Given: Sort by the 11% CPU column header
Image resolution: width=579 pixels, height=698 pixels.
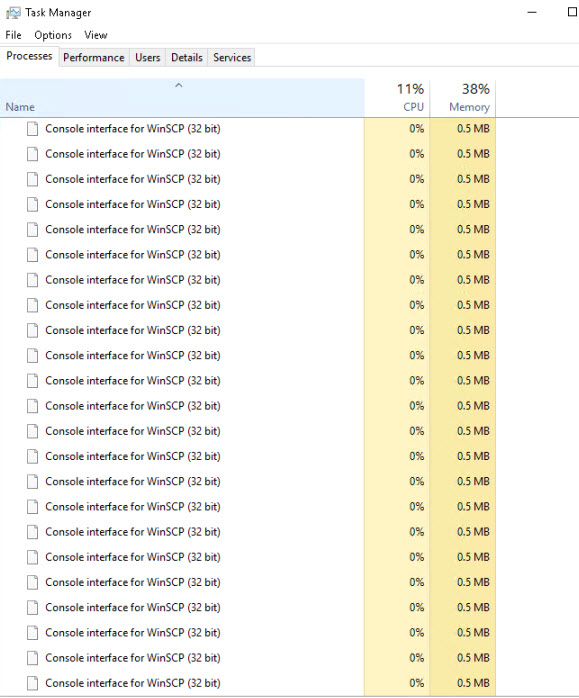Looking at the screenshot, I should tap(397, 98).
